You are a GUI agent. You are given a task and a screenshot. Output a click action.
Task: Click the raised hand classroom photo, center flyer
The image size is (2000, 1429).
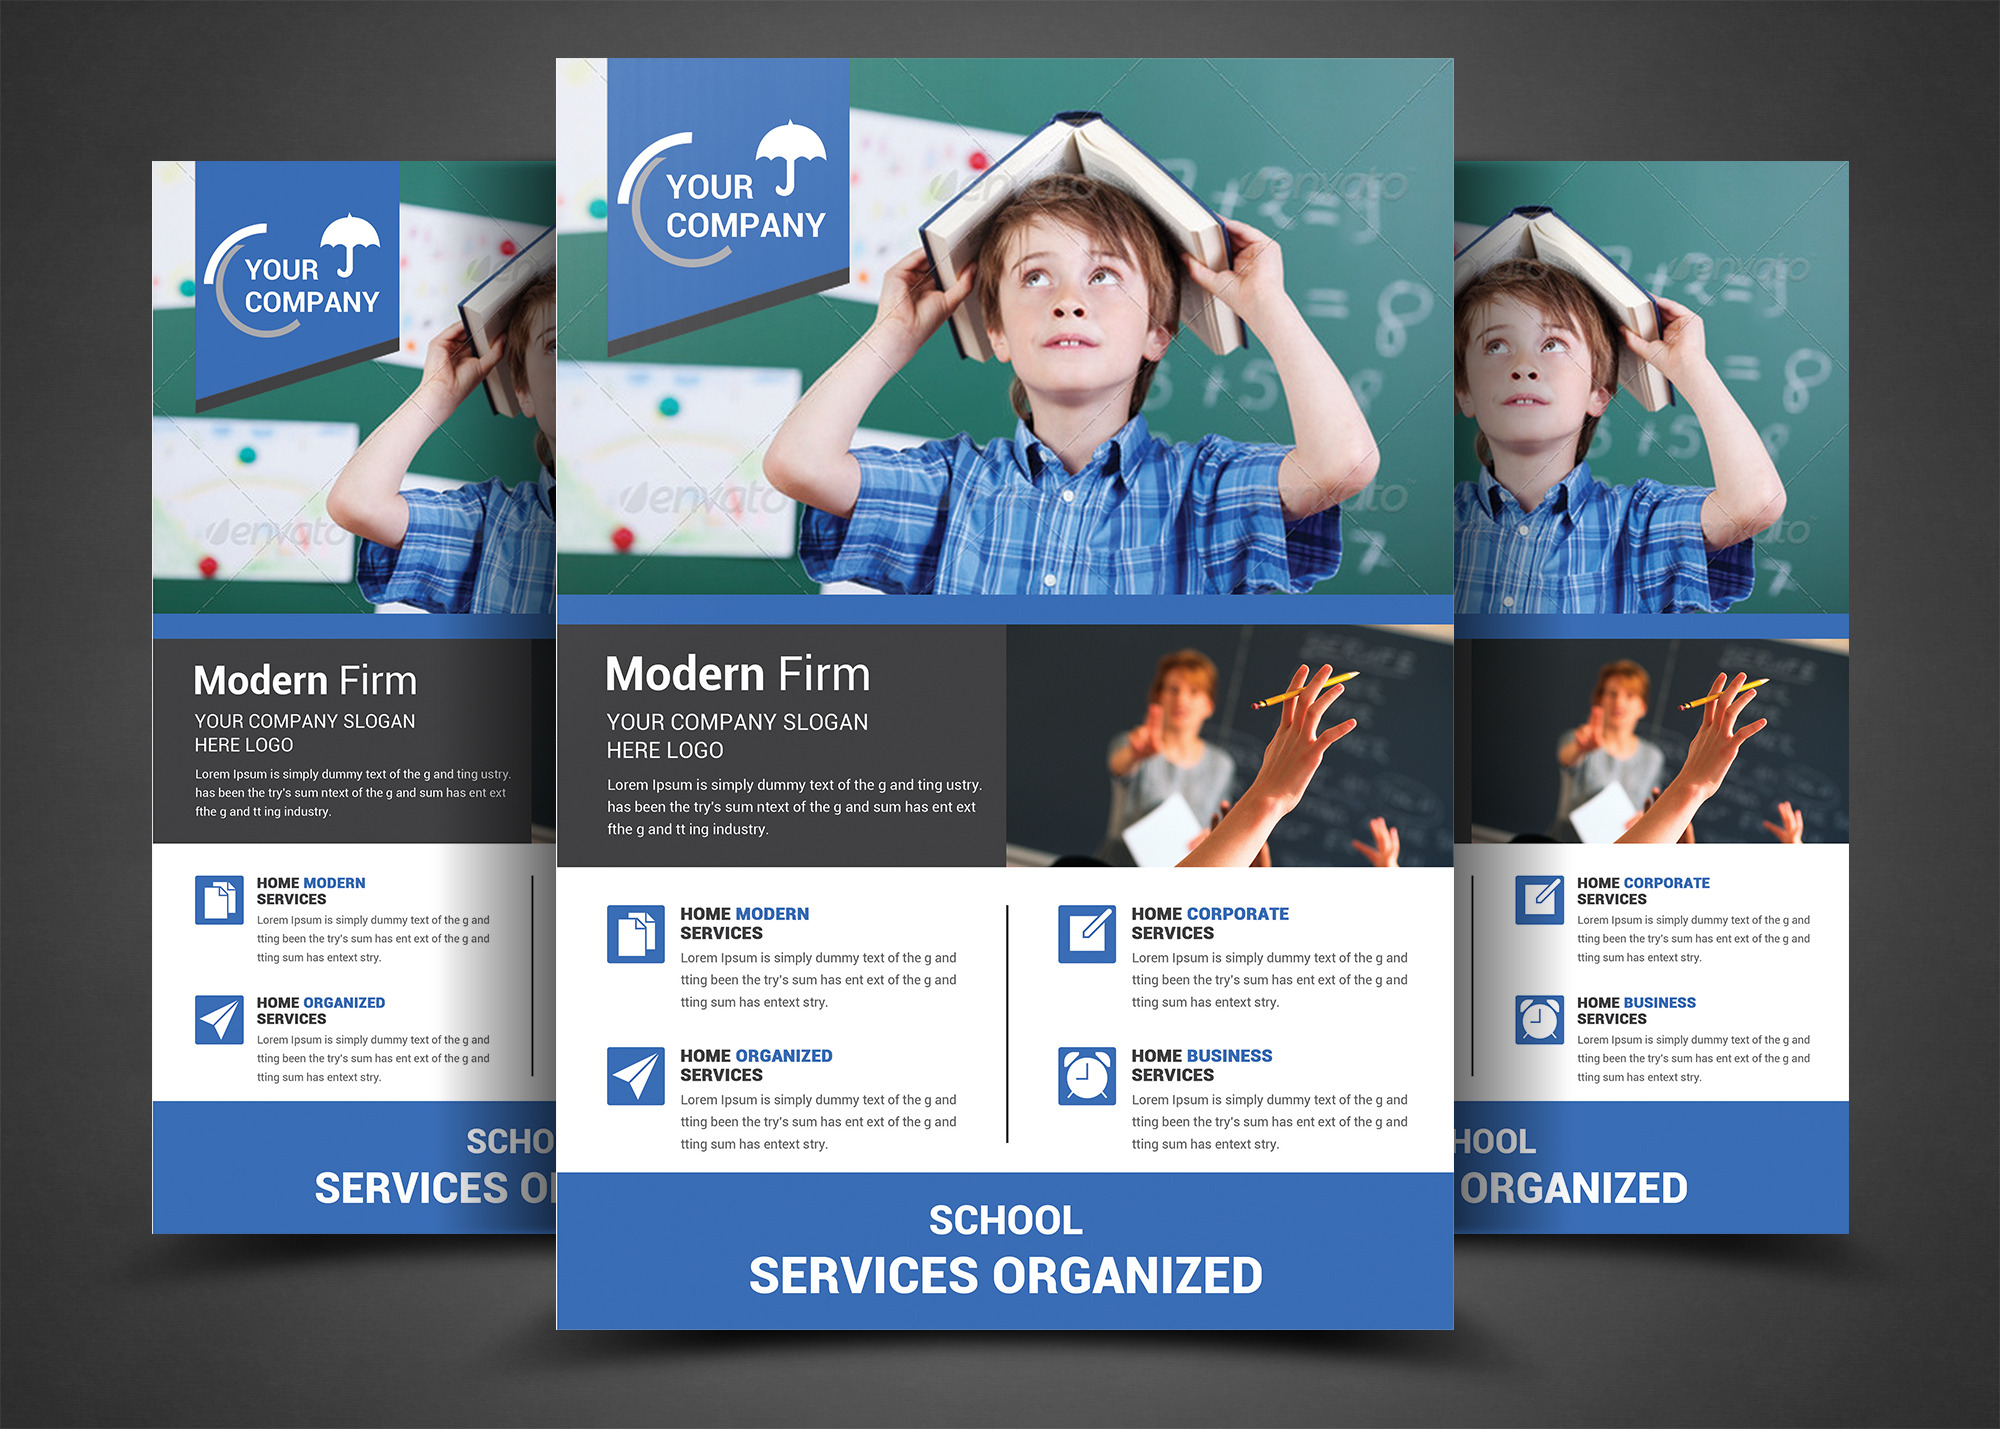tap(1229, 746)
